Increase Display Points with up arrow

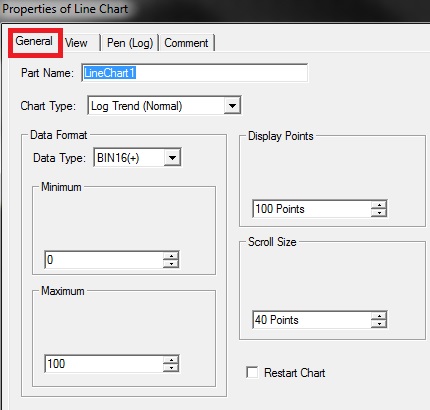click(379, 205)
